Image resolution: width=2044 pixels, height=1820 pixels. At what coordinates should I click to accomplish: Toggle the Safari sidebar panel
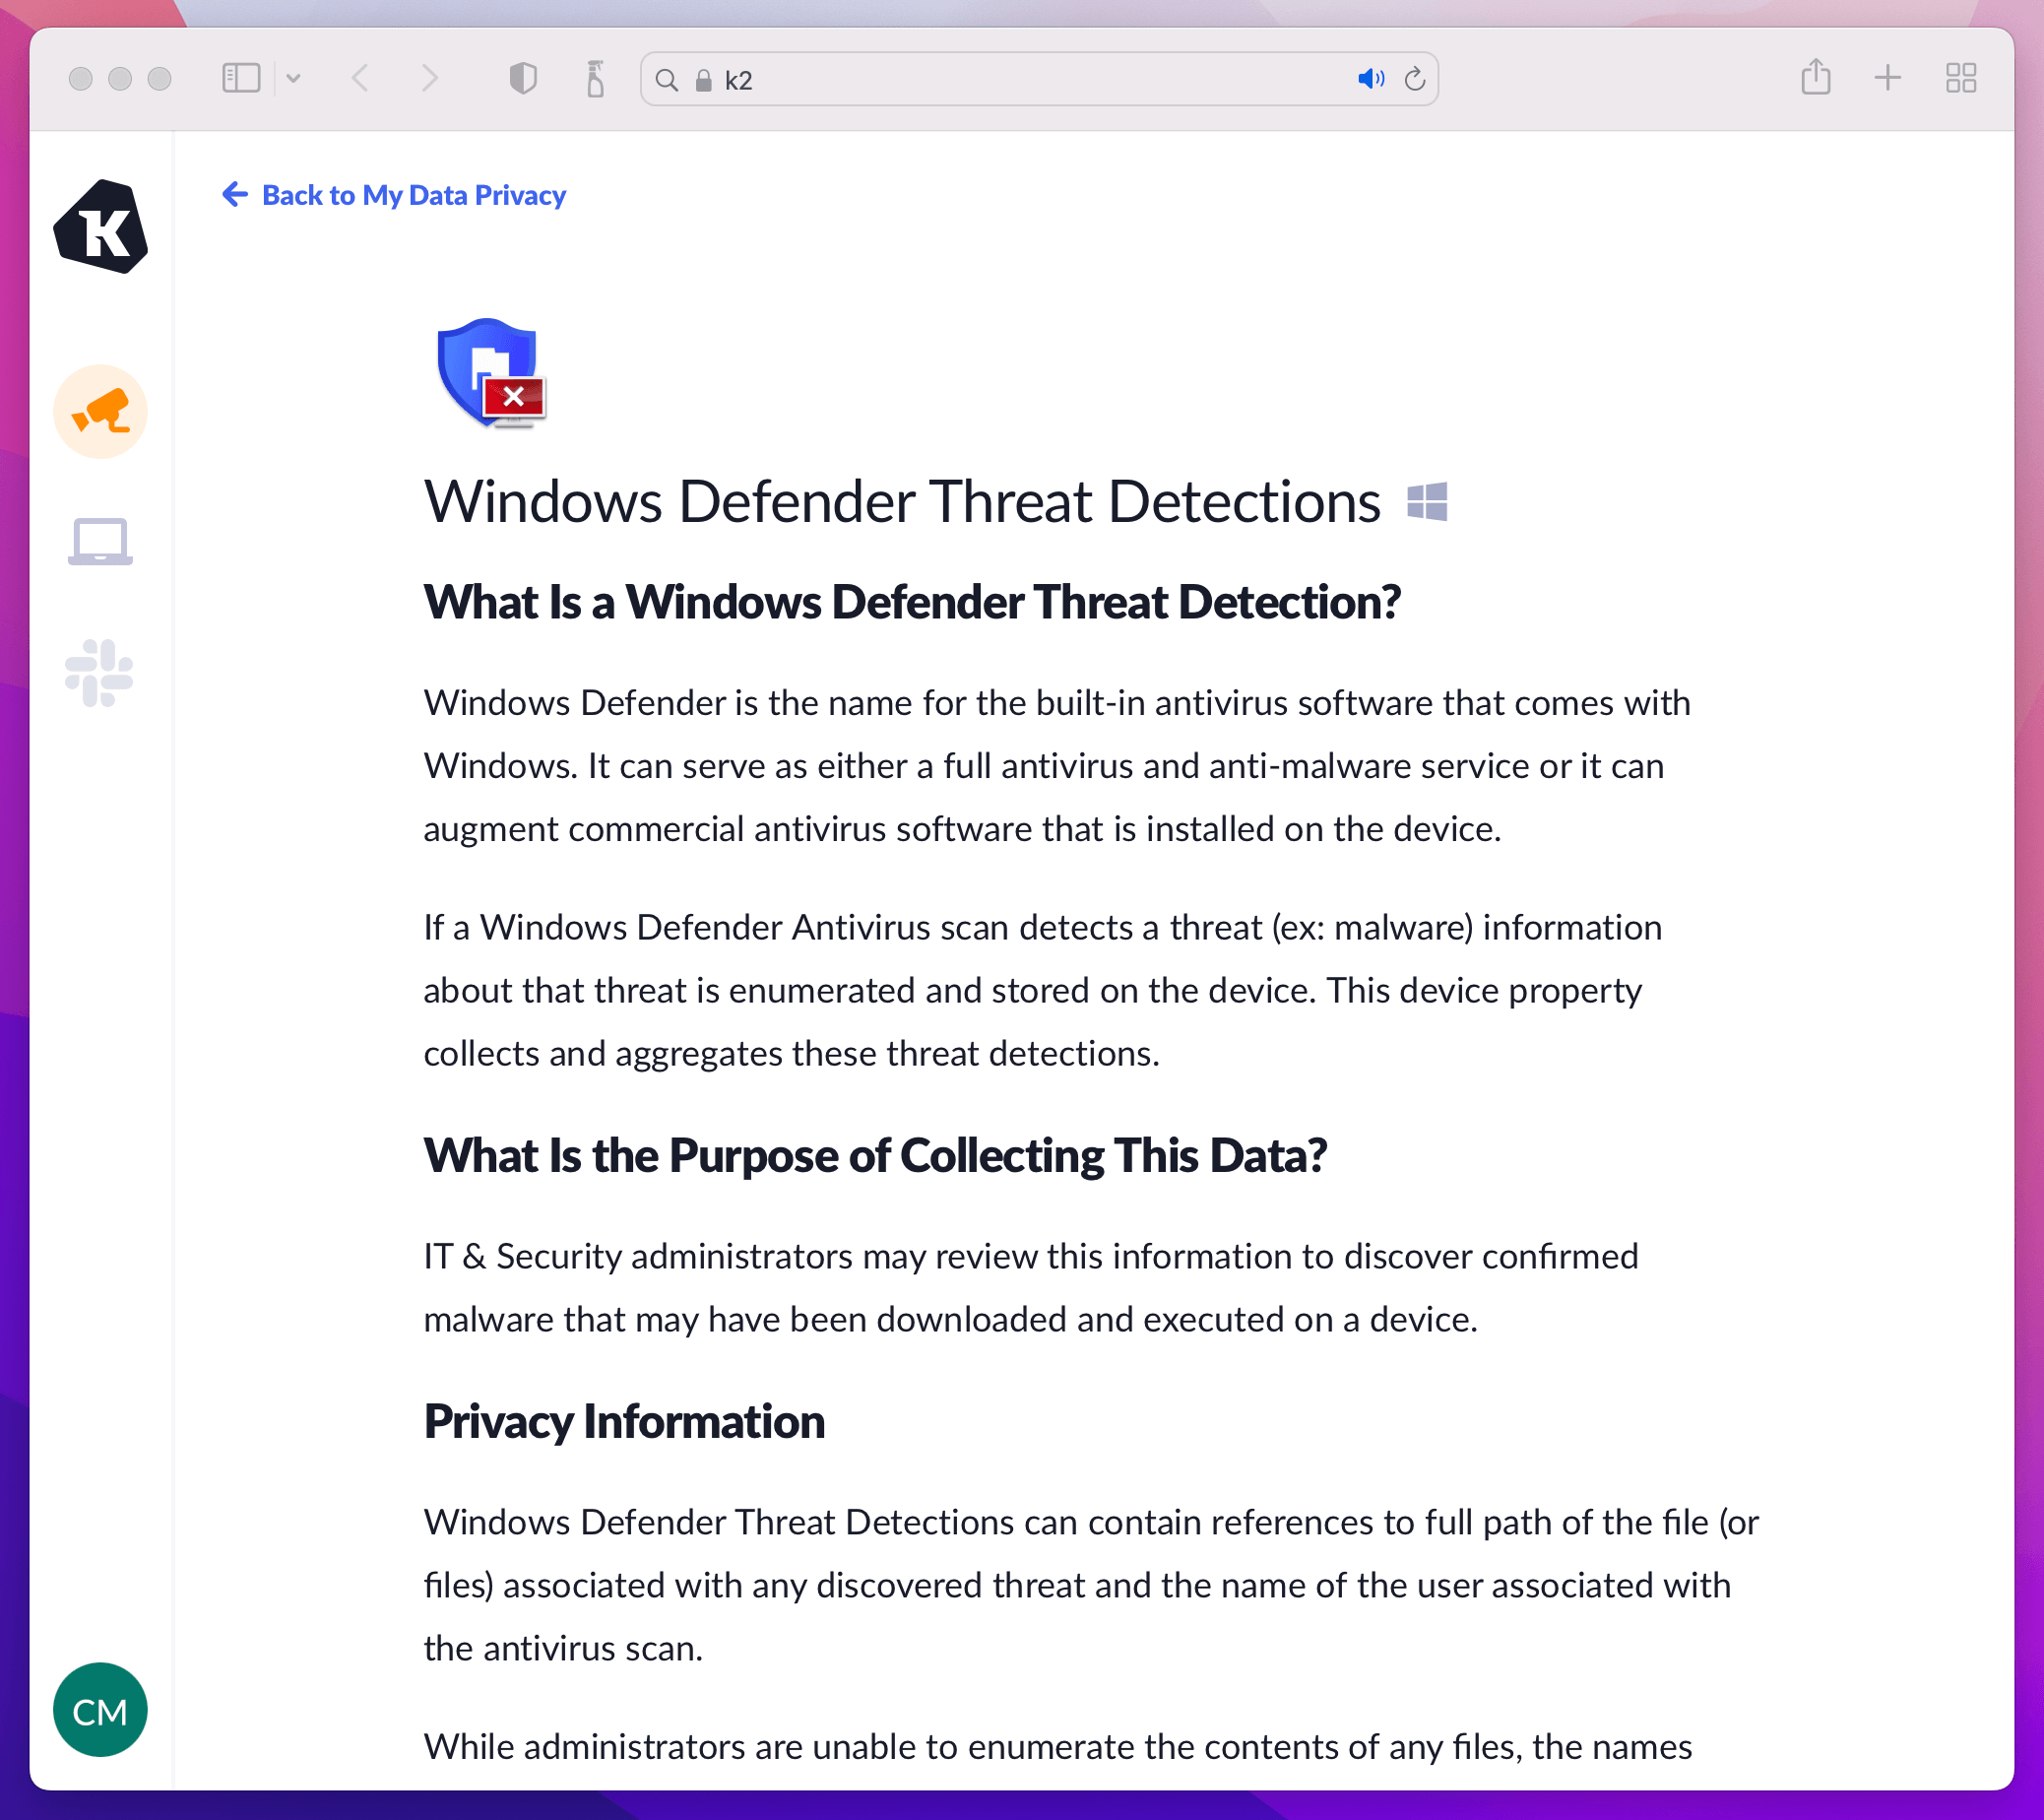pos(241,78)
